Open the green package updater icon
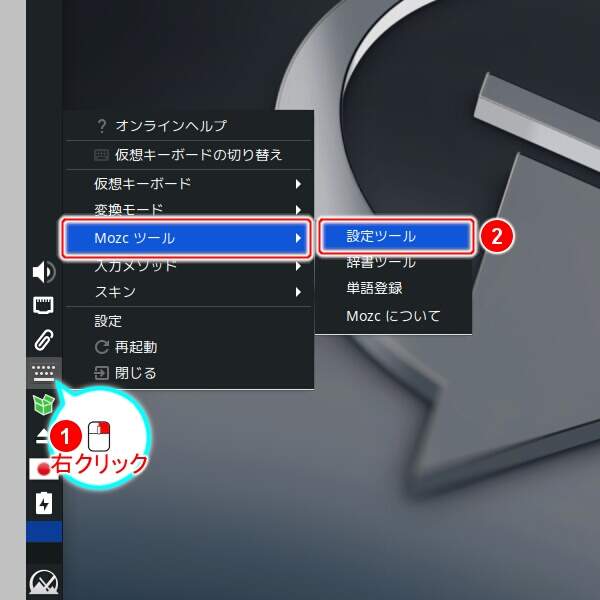The width and height of the screenshot is (600, 600). click(43, 404)
